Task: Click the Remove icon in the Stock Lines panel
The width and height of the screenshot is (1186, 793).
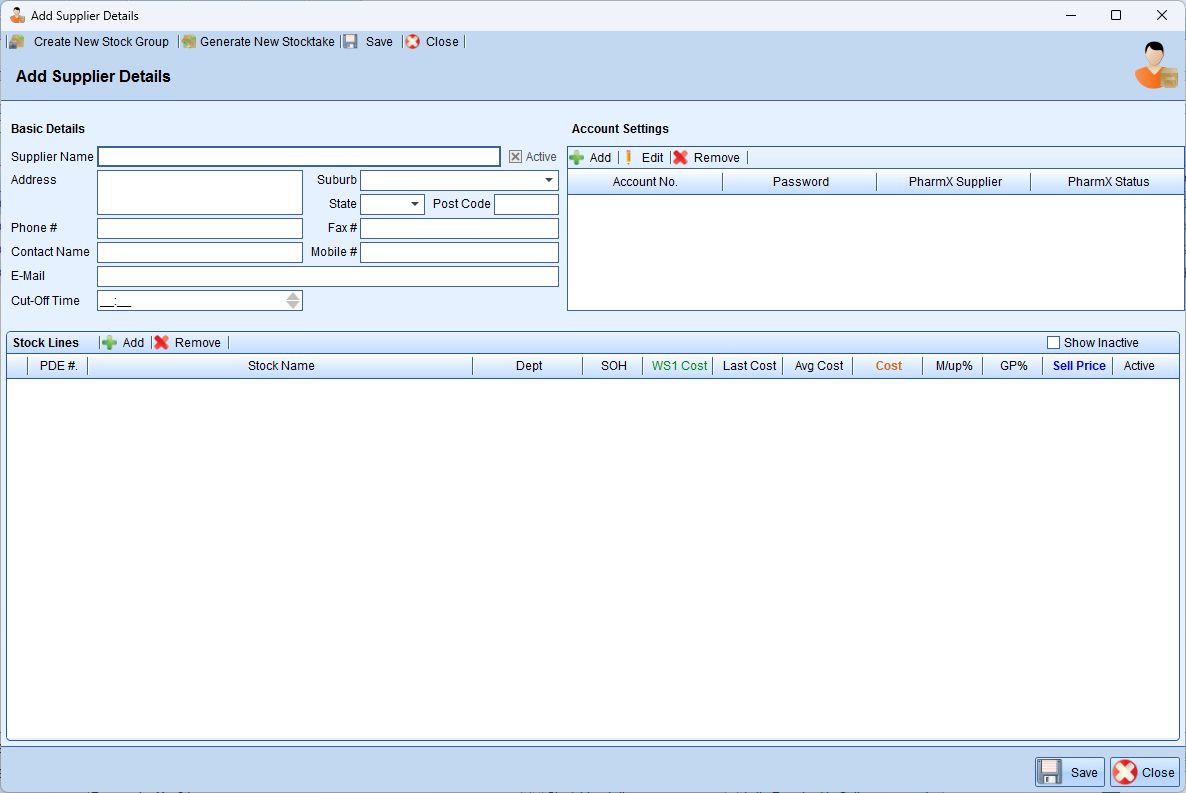Action: [162, 342]
